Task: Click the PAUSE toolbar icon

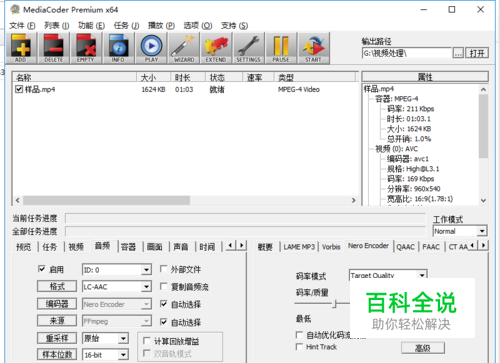Action: 281,48
